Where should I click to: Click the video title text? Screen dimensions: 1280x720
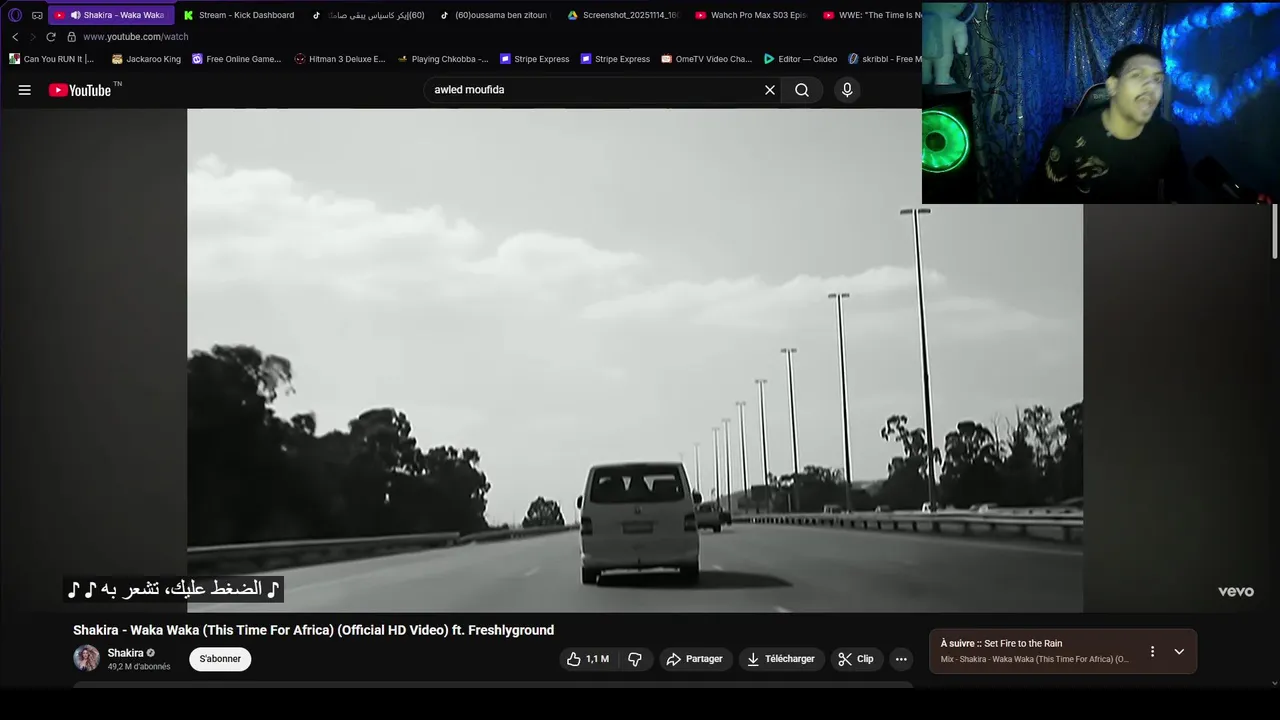pyautogui.click(x=313, y=630)
